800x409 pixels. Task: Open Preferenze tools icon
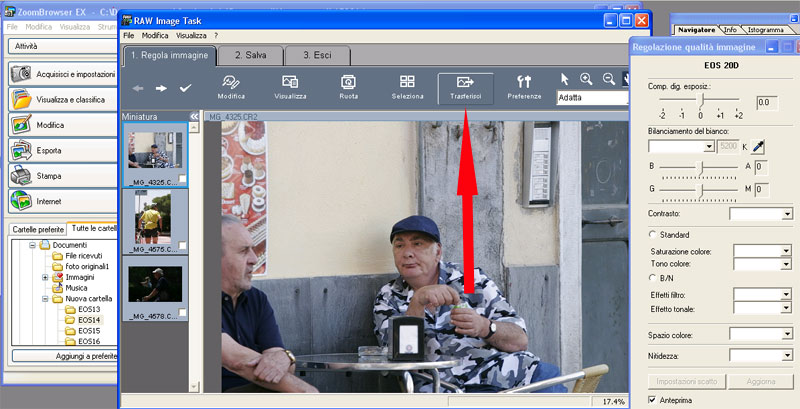point(524,87)
